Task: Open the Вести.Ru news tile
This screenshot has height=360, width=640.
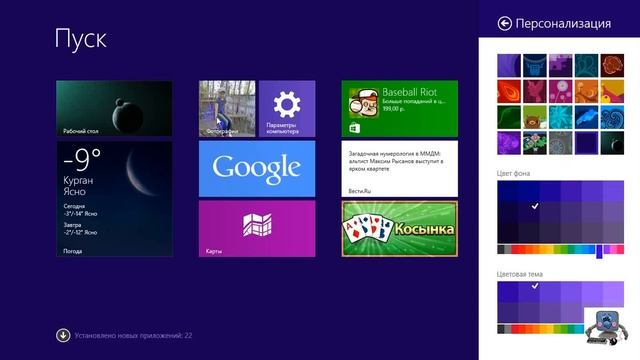Action: (x=400, y=169)
